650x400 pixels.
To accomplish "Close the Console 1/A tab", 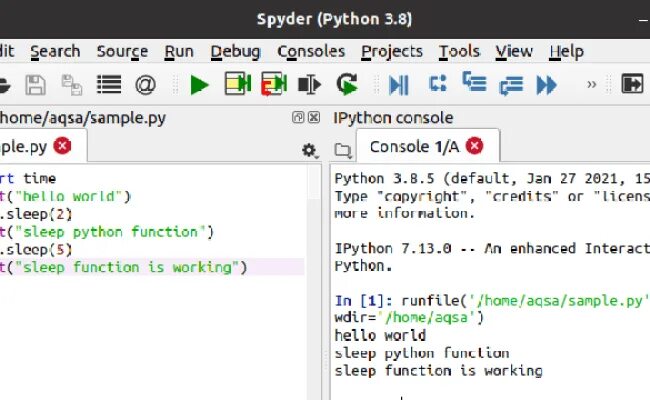I will point(475,146).
